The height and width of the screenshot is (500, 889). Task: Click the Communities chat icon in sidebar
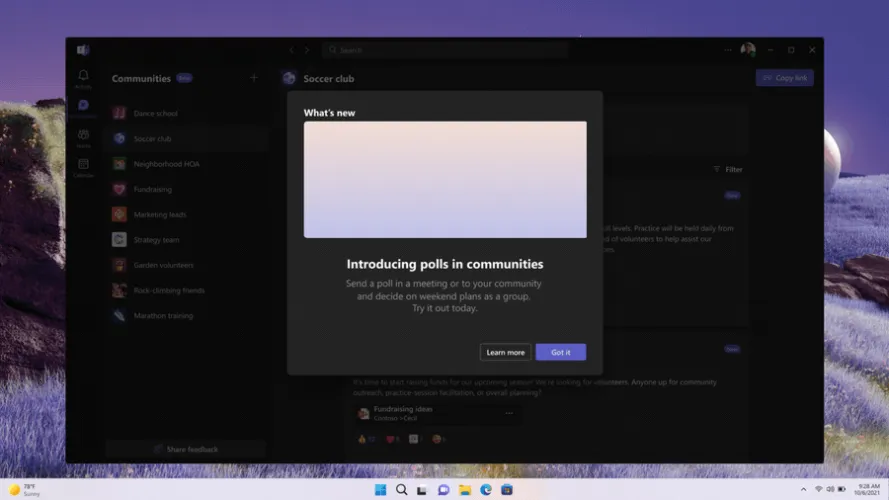tap(83, 105)
